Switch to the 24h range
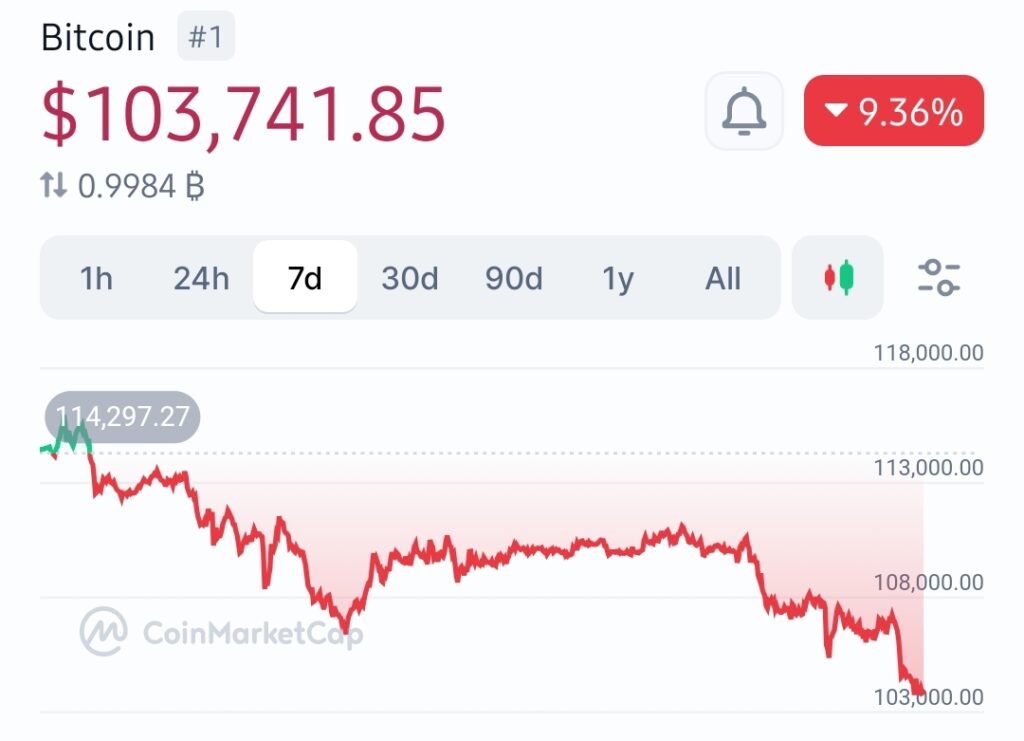This screenshot has width=1024, height=741. pyautogui.click(x=201, y=278)
